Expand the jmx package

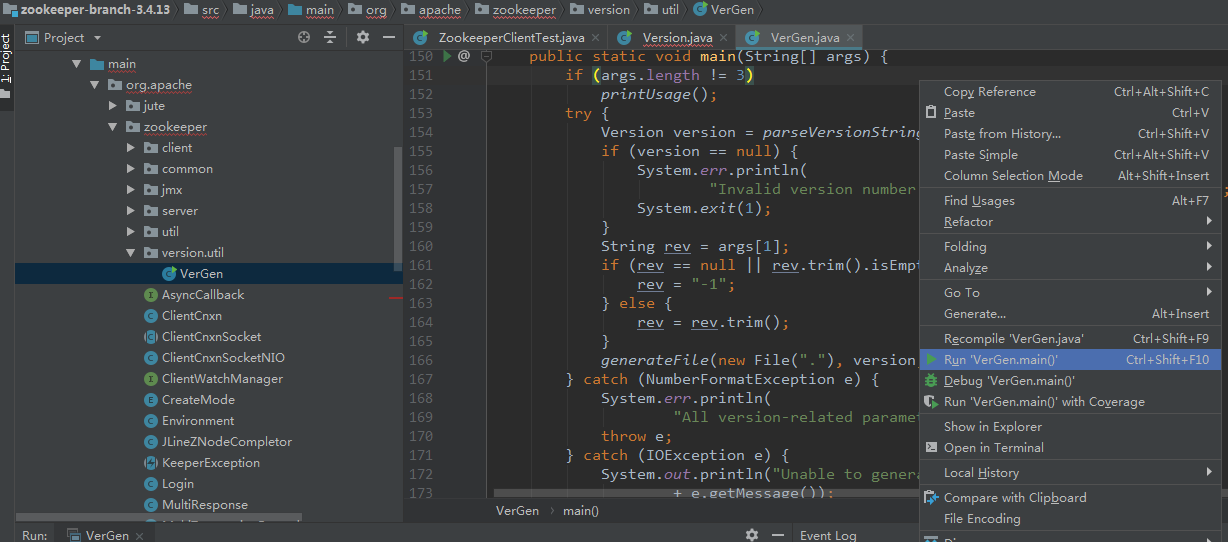point(131,190)
